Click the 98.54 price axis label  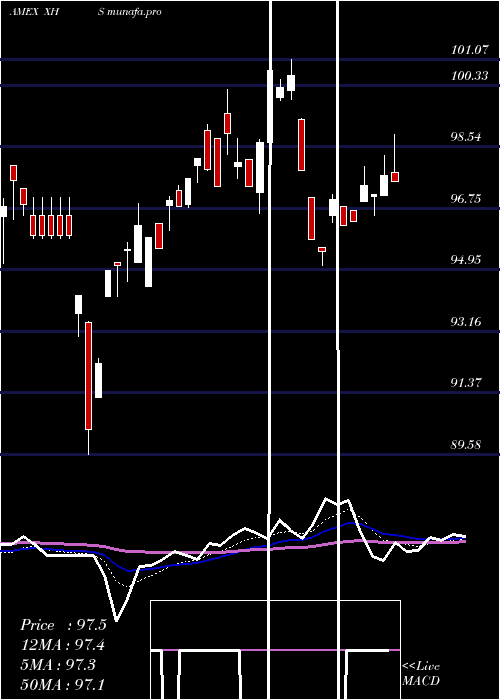(466, 137)
